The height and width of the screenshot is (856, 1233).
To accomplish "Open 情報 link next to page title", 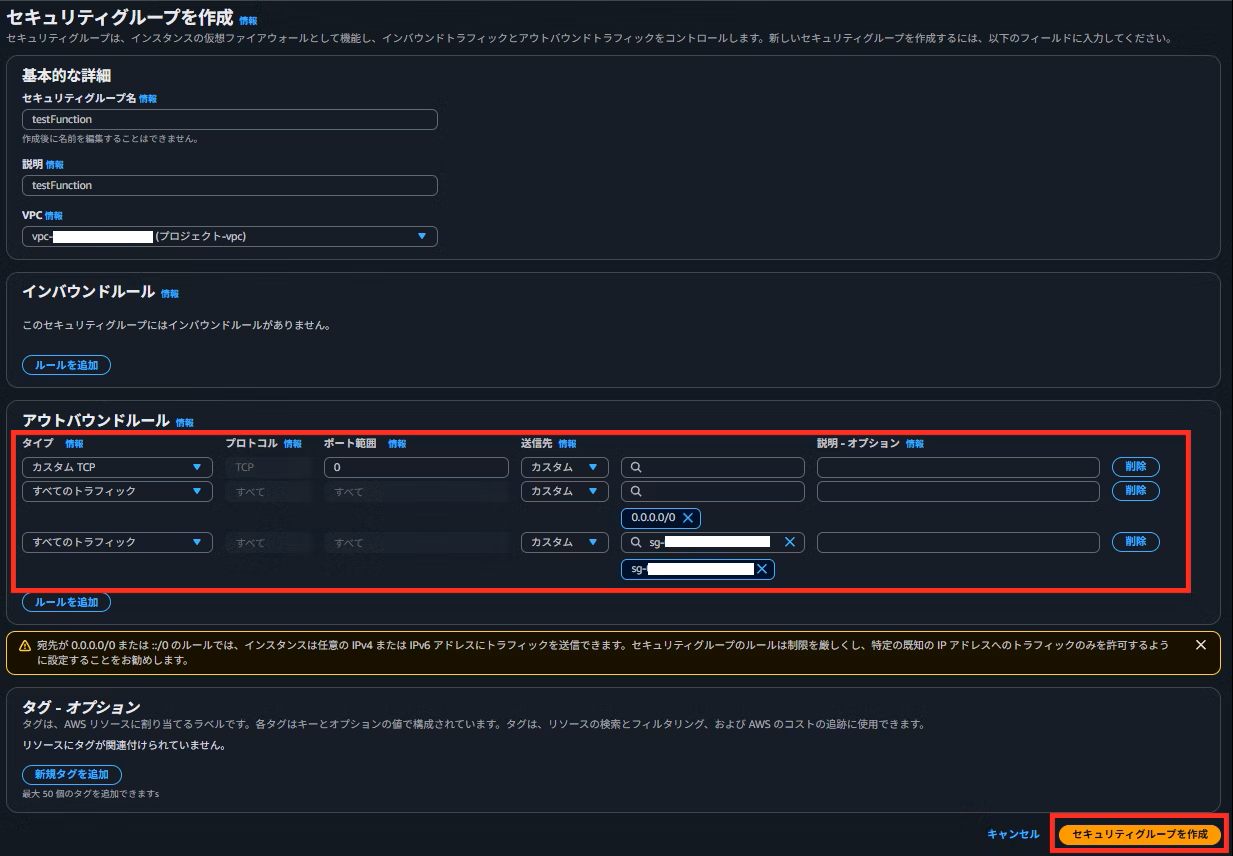I will coord(248,20).
